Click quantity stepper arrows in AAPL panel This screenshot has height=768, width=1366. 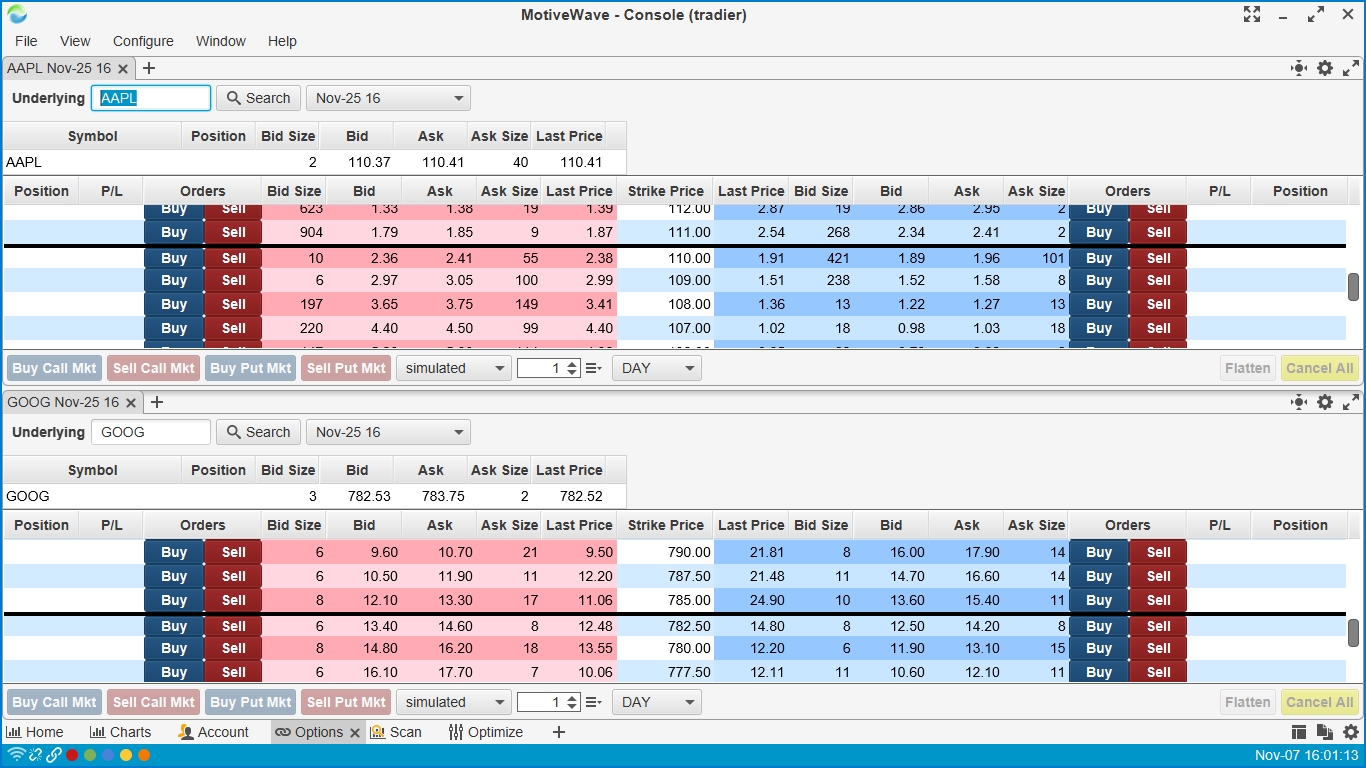(x=573, y=368)
